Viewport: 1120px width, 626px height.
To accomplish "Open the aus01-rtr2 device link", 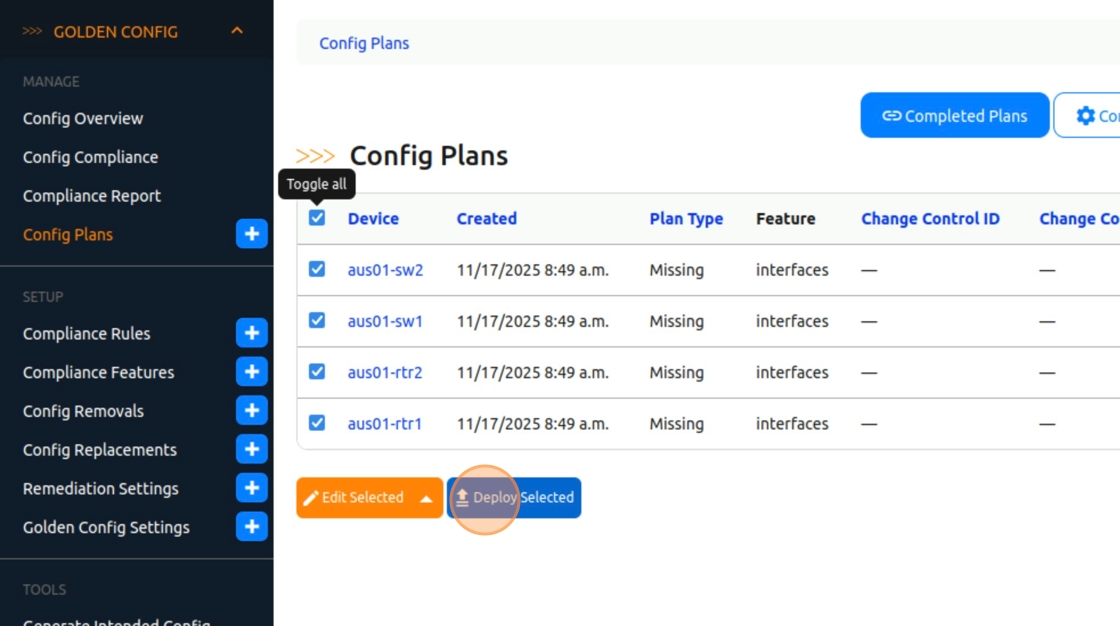I will tap(385, 372).
